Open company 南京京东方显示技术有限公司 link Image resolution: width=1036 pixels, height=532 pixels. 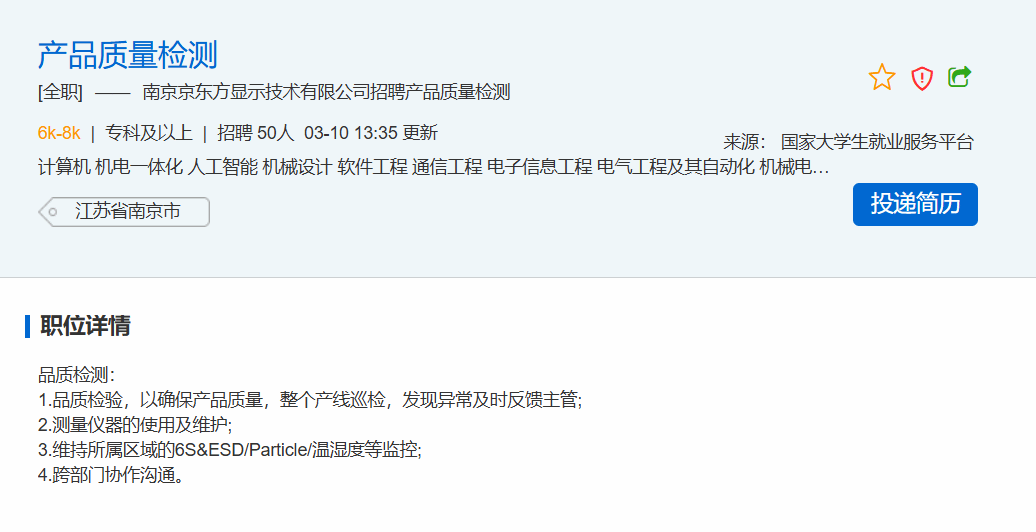click(x=256, y=92)
